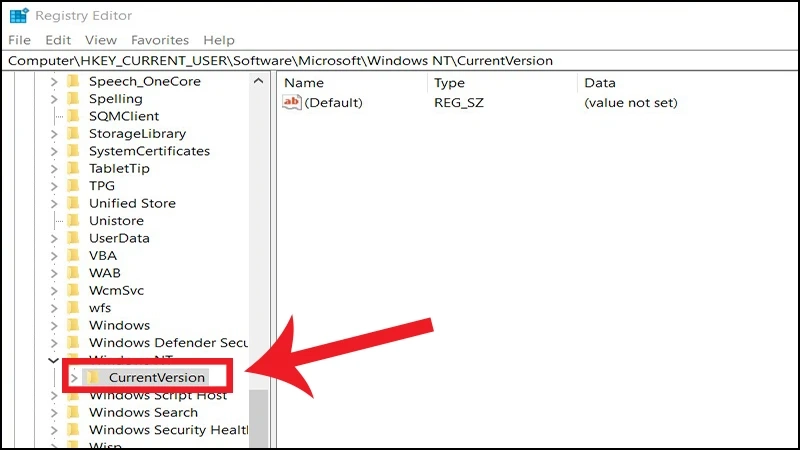The image size is (800, 450).
Task: Select the SQMClient key label
Action: click(124, 116)
